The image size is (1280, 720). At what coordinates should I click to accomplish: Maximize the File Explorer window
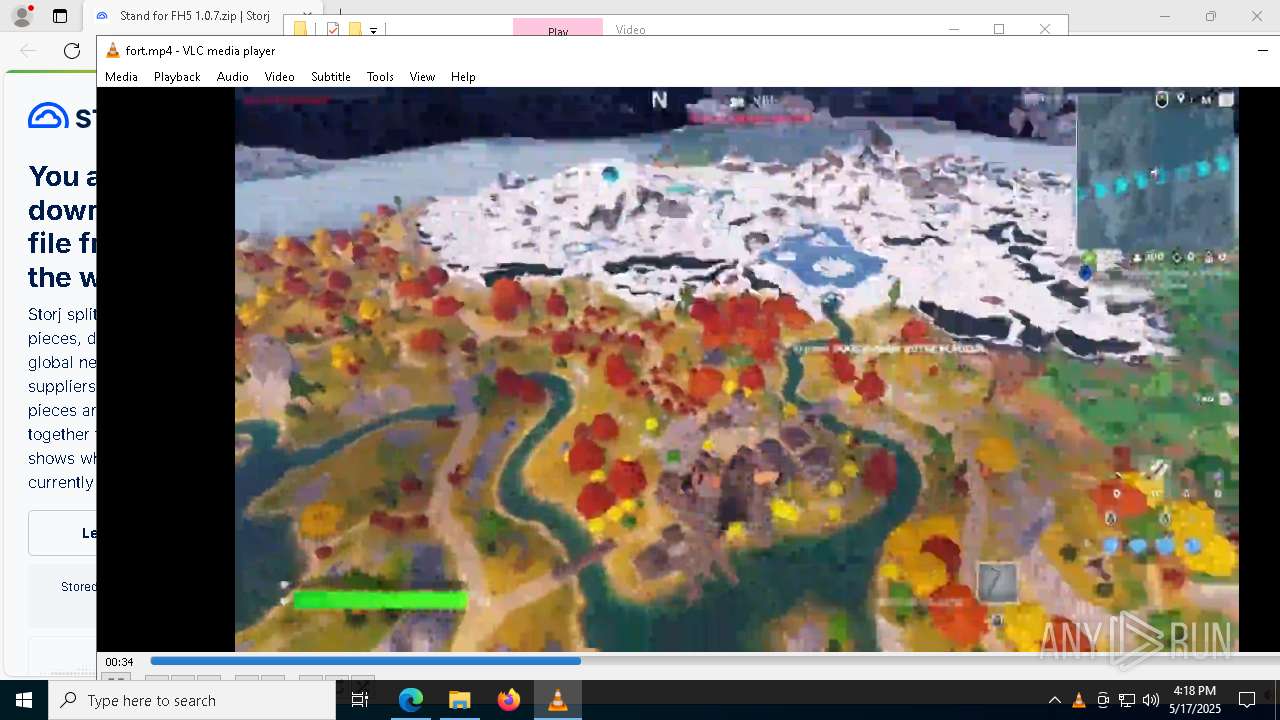(x=998, y=29)
